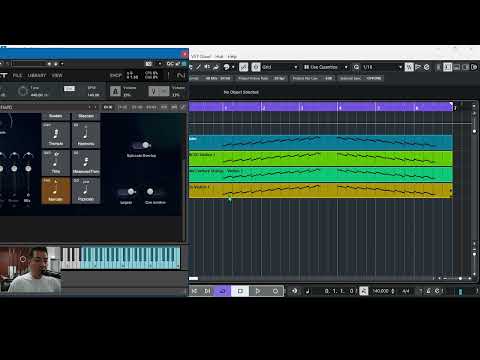Open the Kontakt FILE menu
480x360 pixels.
point(17,75)
